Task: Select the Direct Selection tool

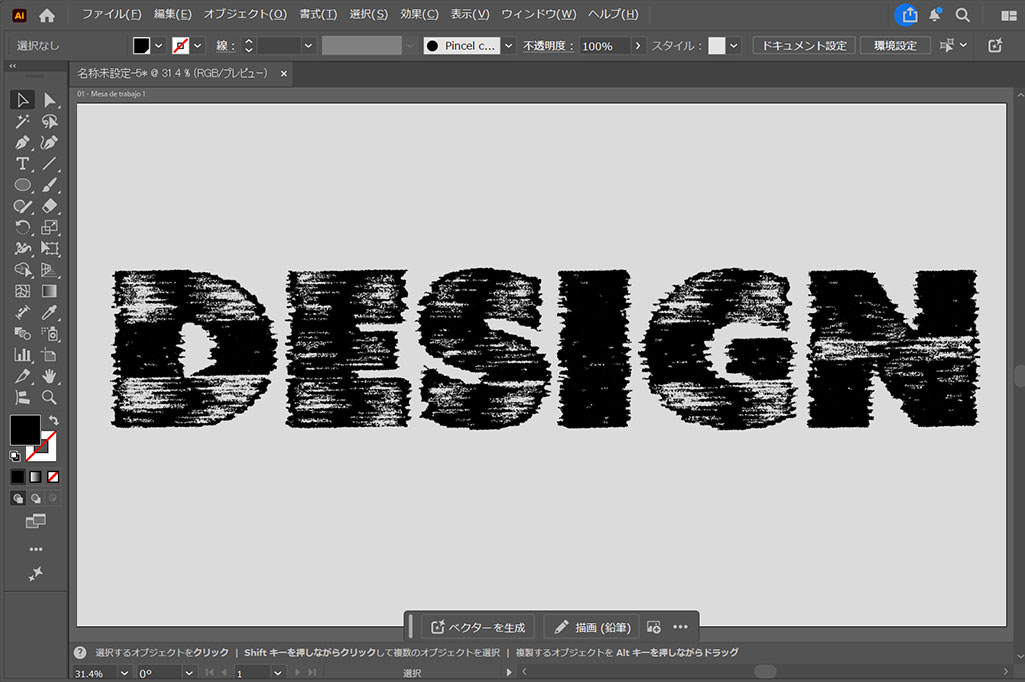Action: (x=50, y=100)
